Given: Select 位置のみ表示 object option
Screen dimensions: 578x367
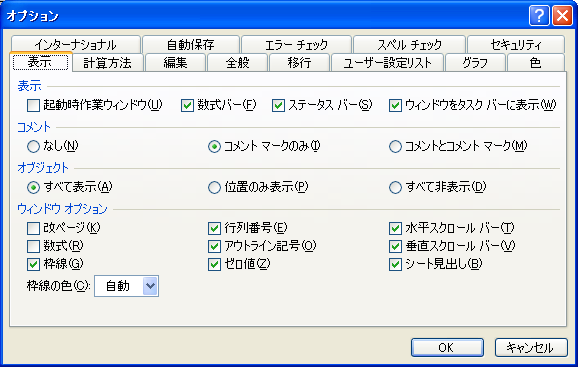Looking at the screenshot, I should click(214, 188).
